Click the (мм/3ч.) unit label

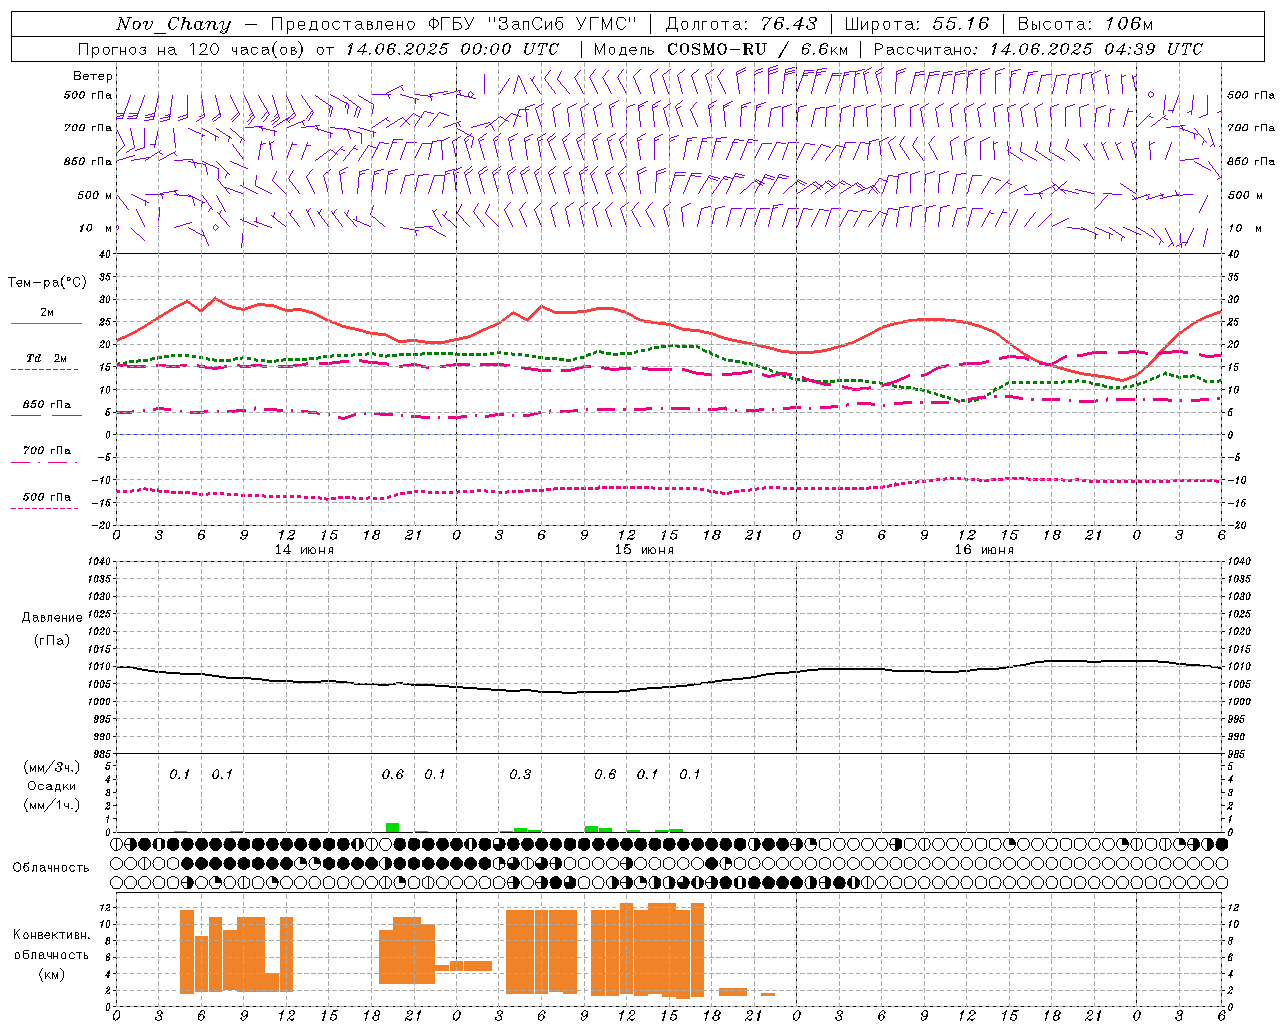pyautogui.click(x=52, y=767)
